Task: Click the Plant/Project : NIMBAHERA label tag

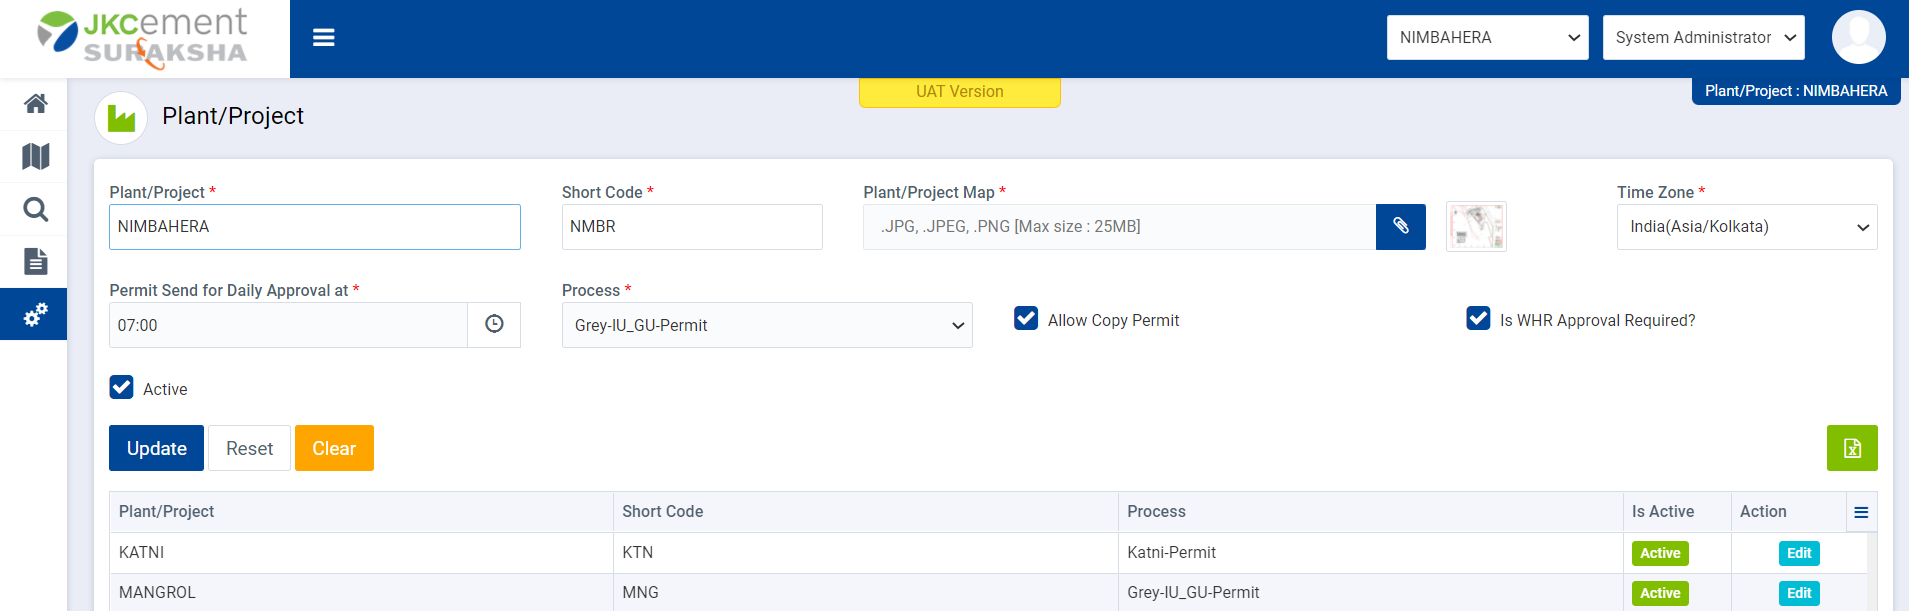Action: pos(1796,91)
